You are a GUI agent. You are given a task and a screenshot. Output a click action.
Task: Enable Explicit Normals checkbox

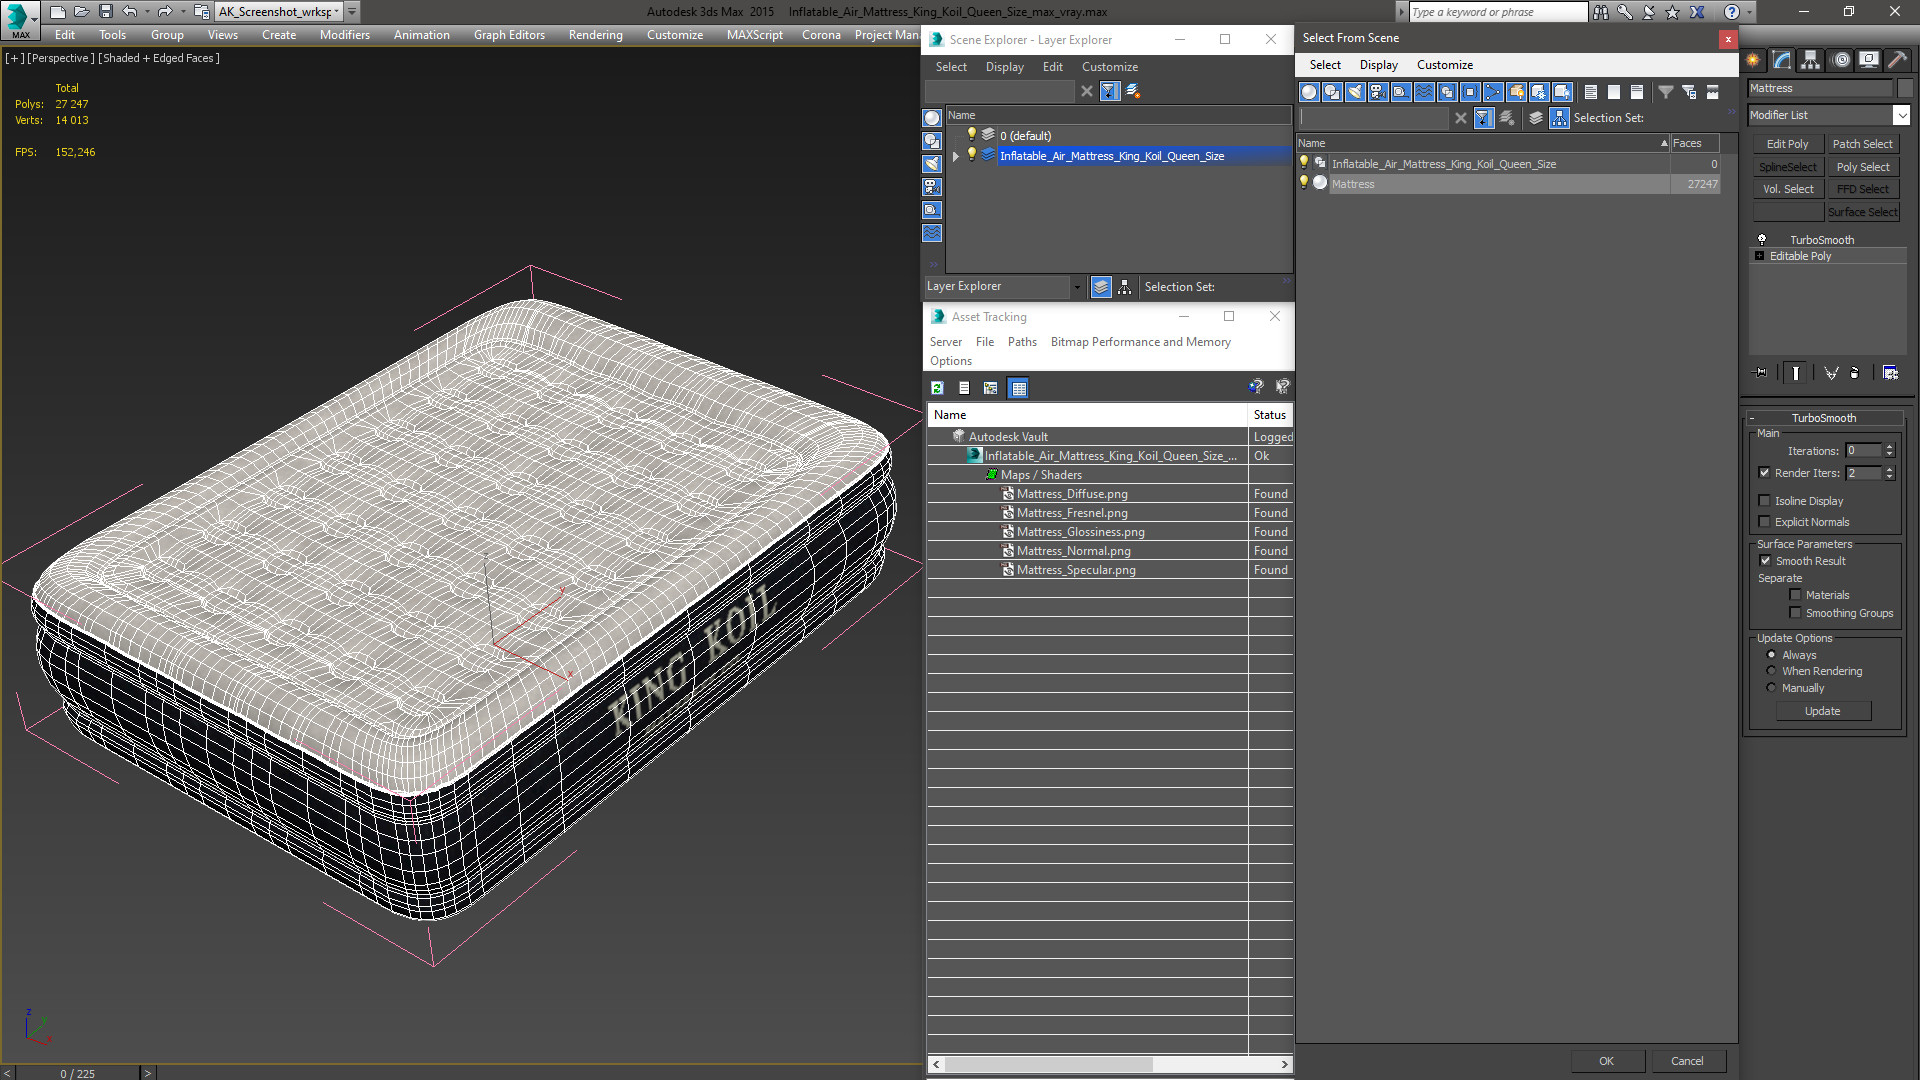coord(1764,522)
